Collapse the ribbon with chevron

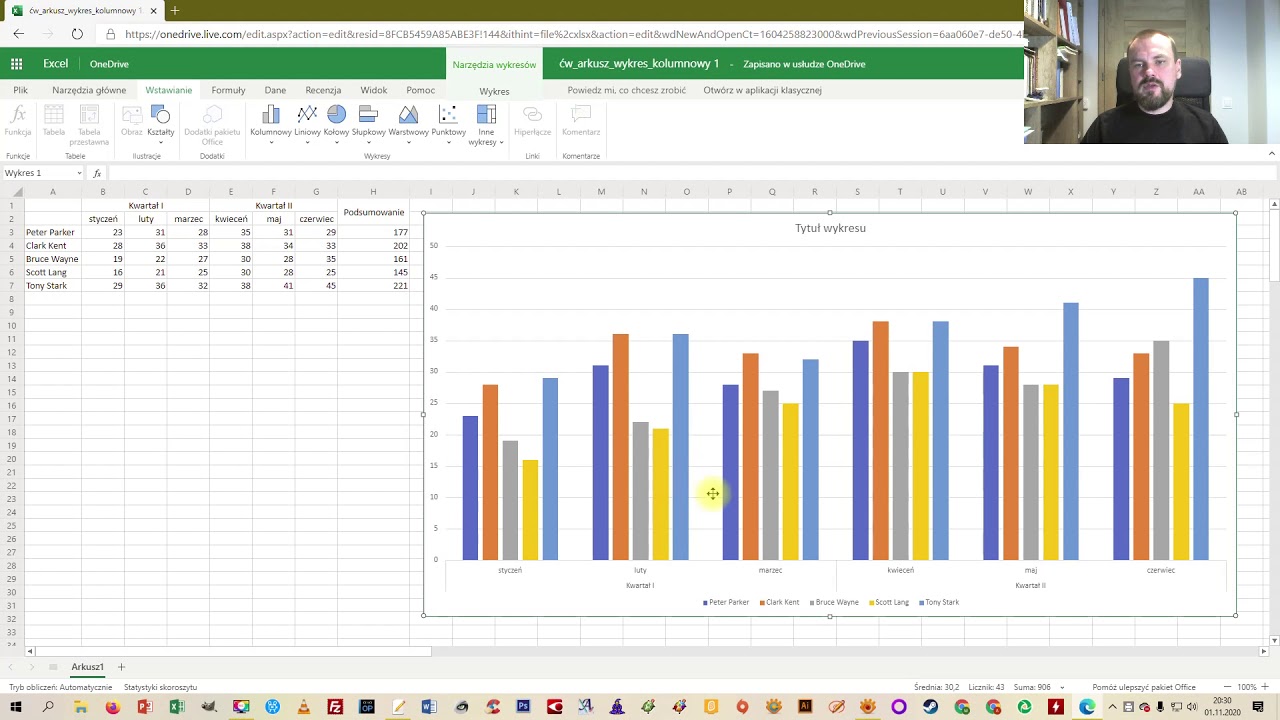(x=1271, y=154)
